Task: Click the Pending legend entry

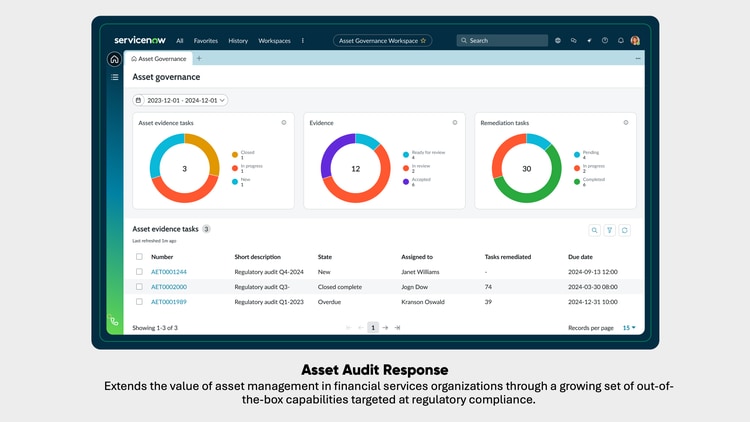Action: [x=586, y=155]
